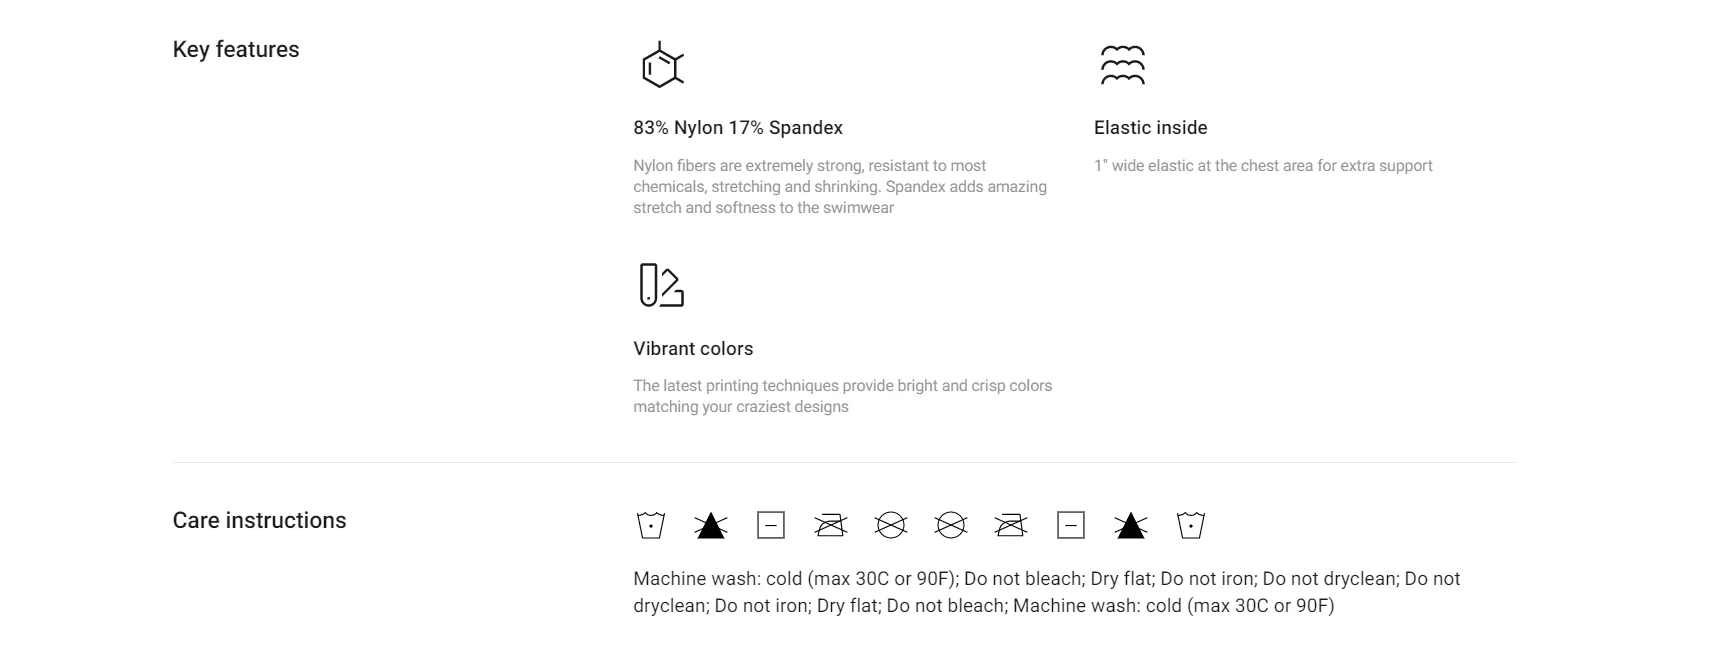Click the Key features heading

(236, 50)
